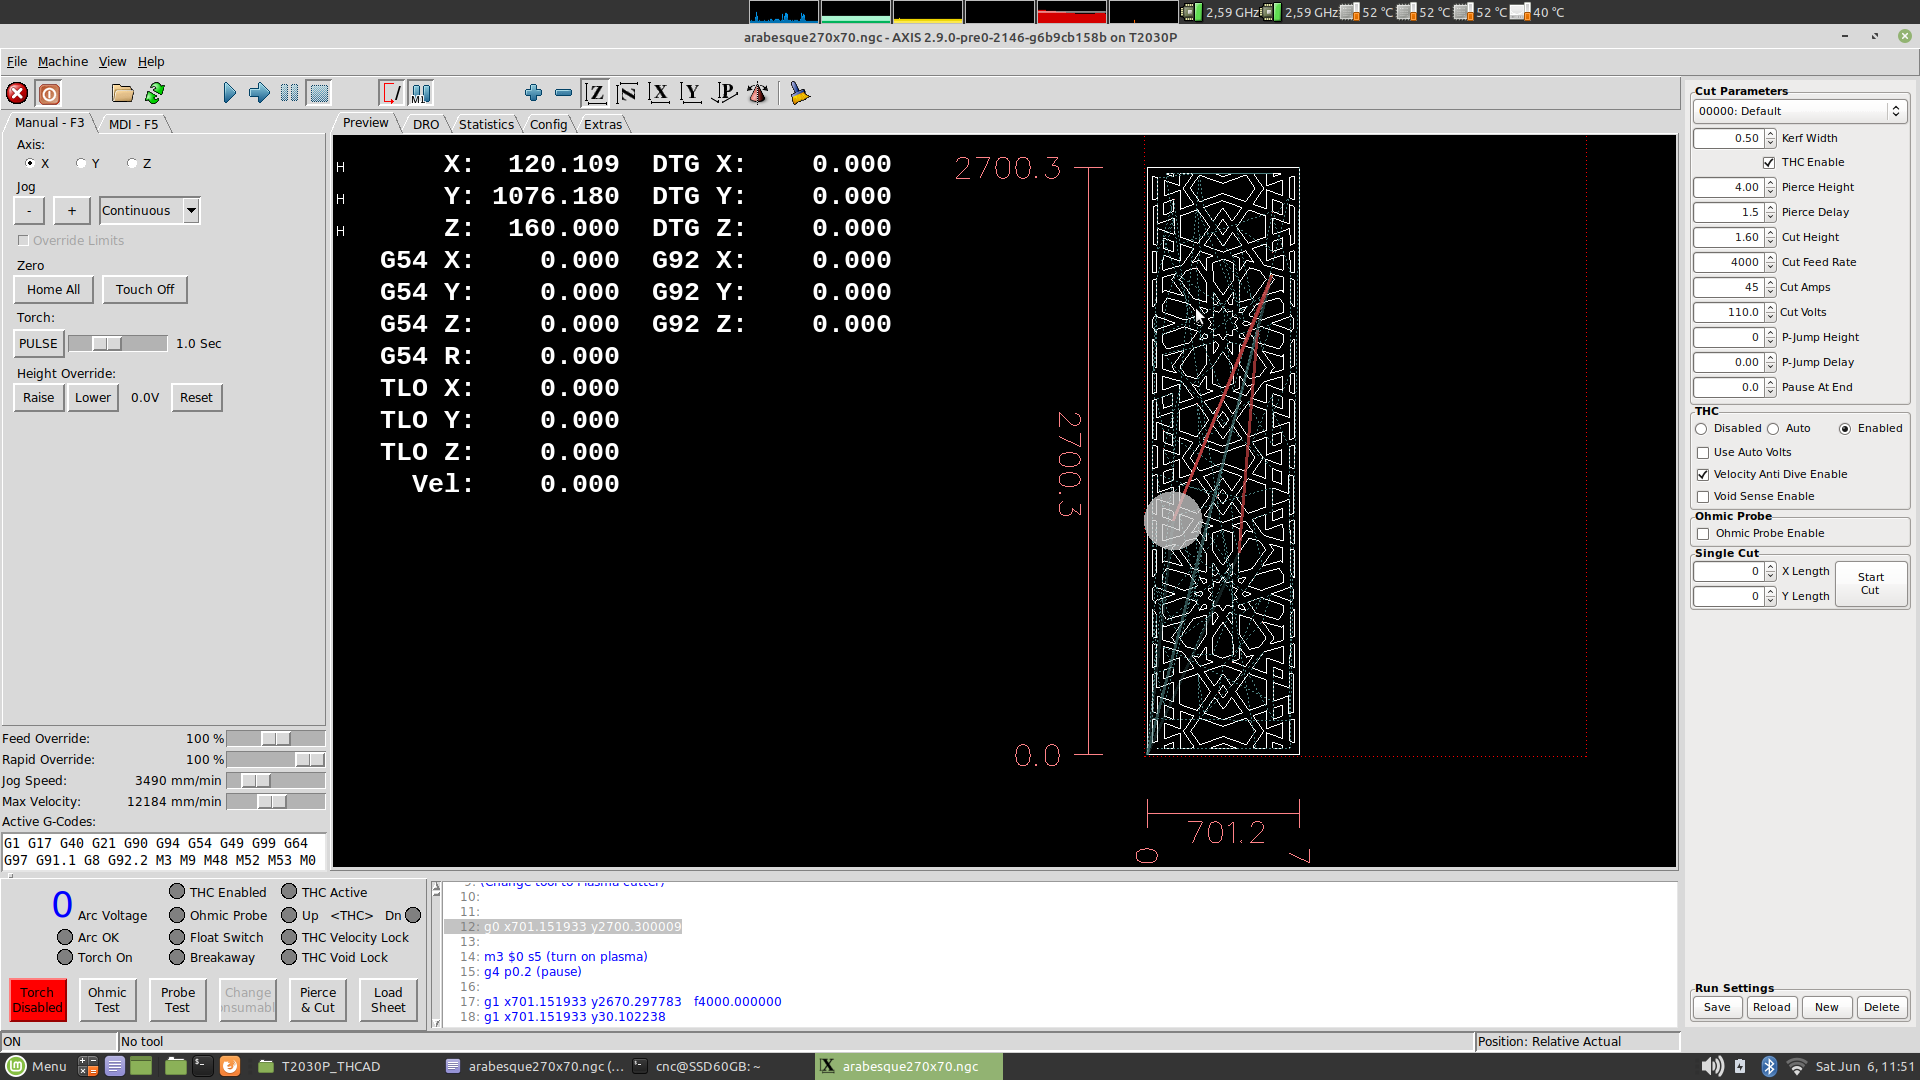Toggle the emergency stop button

pos(17,93)
